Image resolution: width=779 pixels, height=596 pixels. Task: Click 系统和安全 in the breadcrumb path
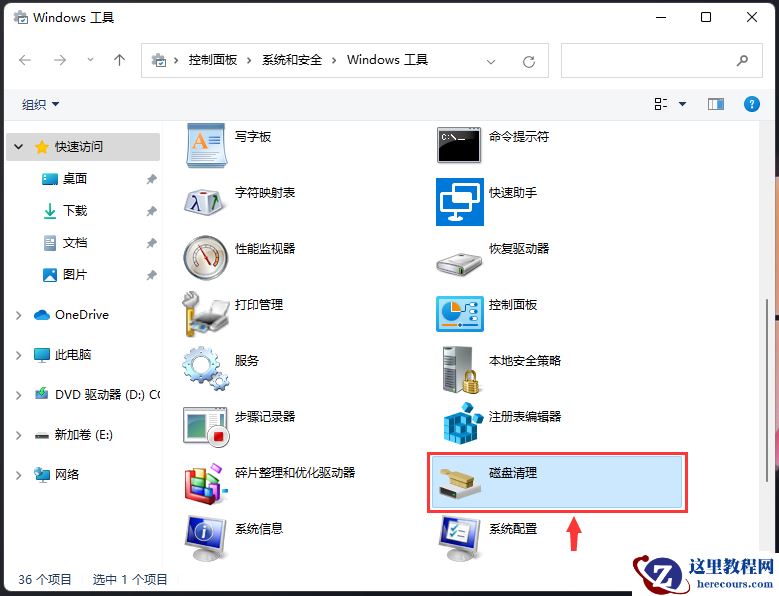292,60
